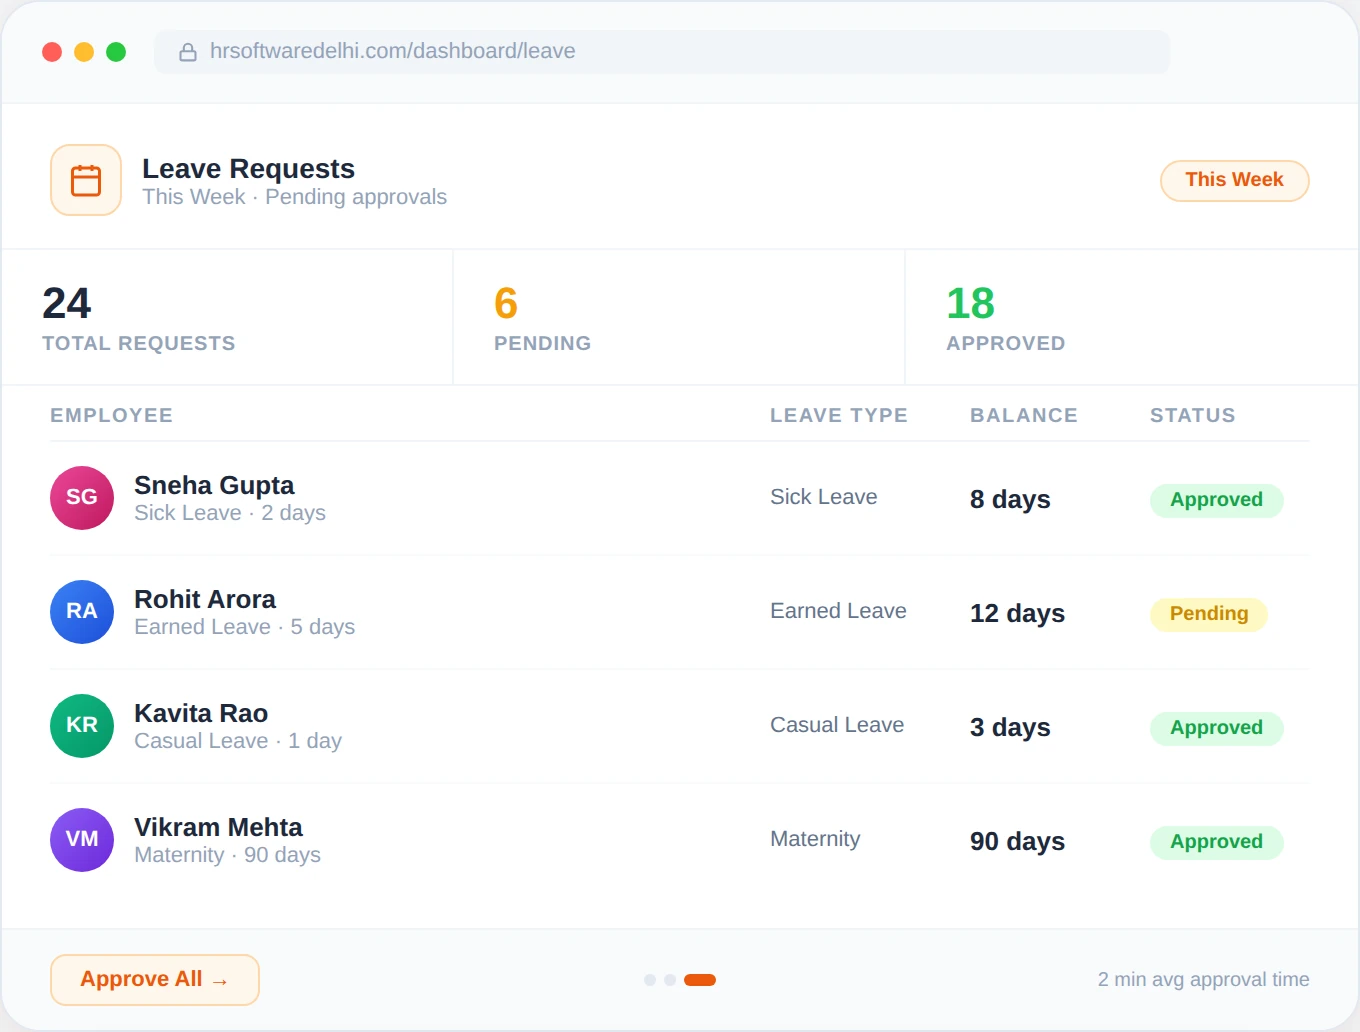Toggle Rohit Arora's Pending status badge
This screenshot has width=1360, height=1032.
click(1208, 614)
